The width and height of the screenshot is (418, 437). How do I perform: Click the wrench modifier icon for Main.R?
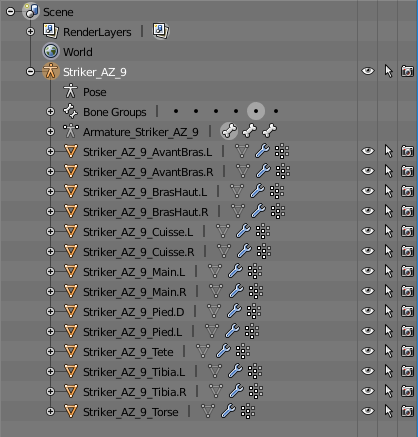[236, 291]
